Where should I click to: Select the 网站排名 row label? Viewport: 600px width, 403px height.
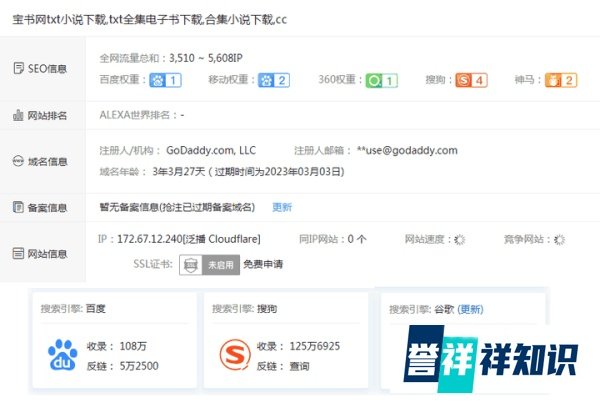(x=47, y=115)
